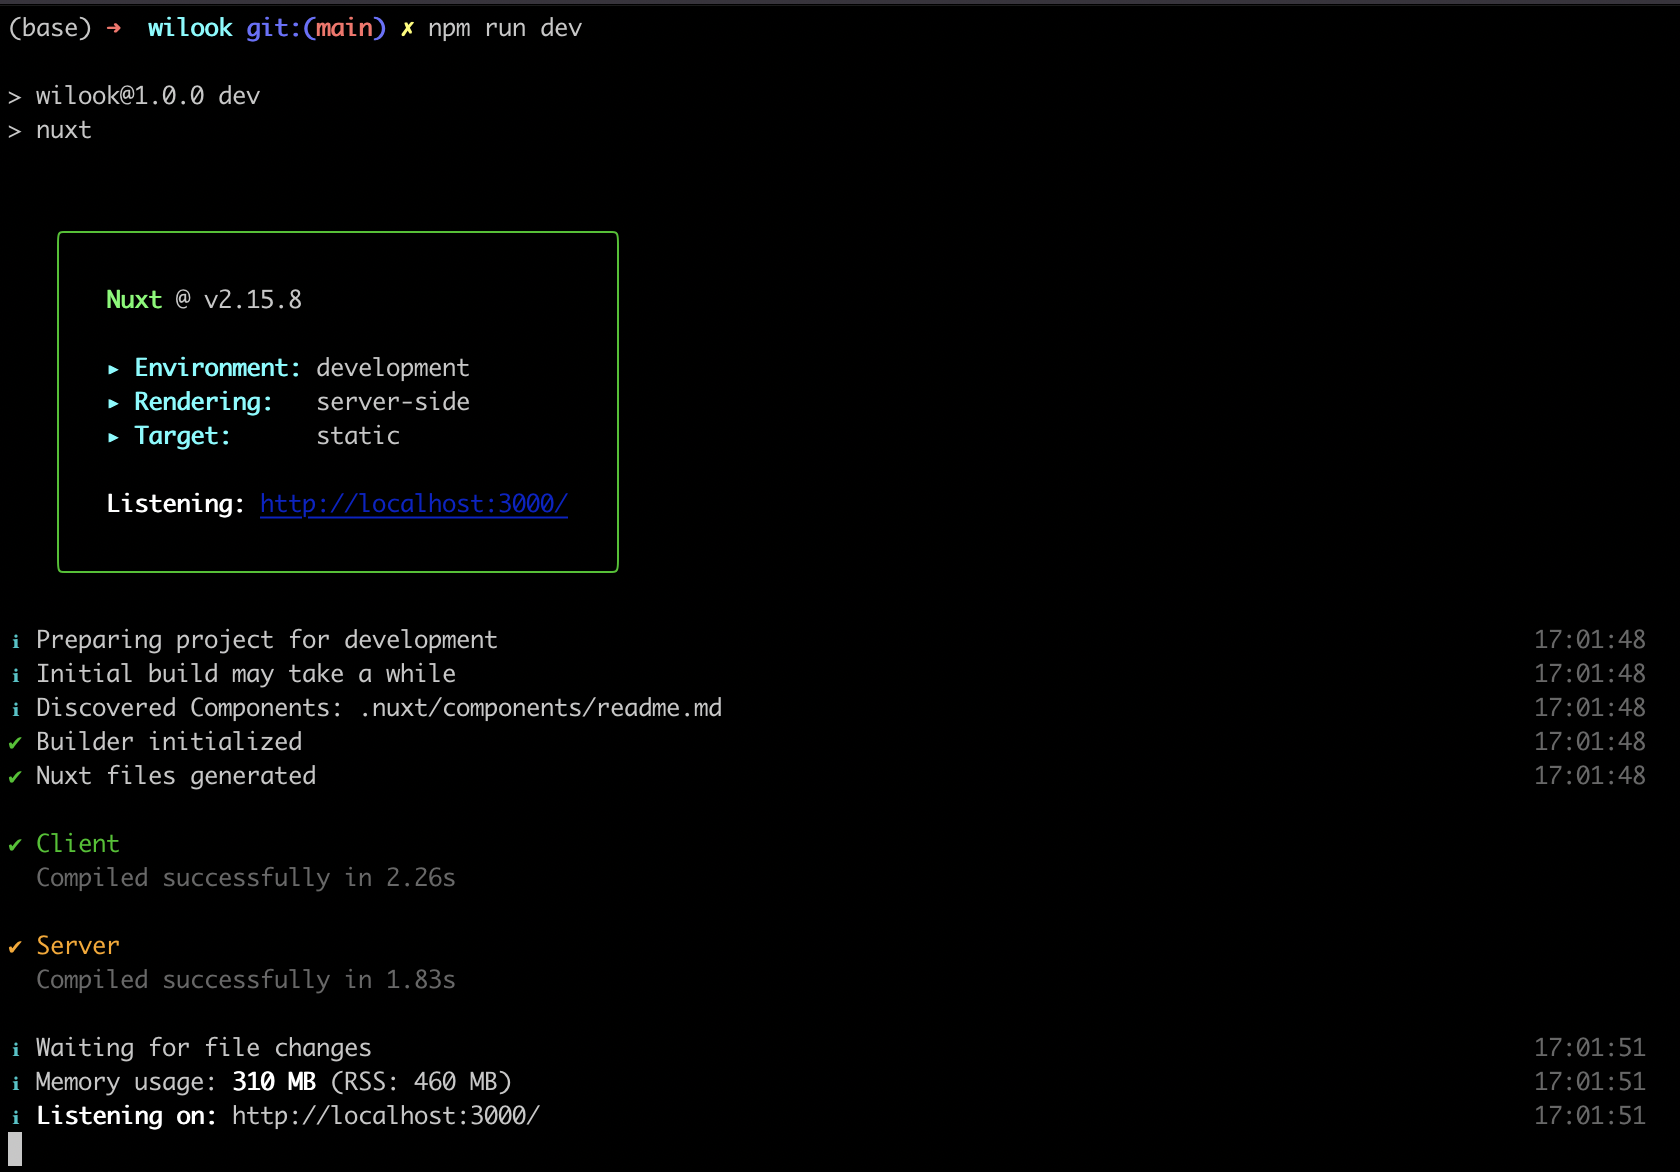
Task: Click 'Compiled successfully in 2.26s' text
Action: (246, 878)
